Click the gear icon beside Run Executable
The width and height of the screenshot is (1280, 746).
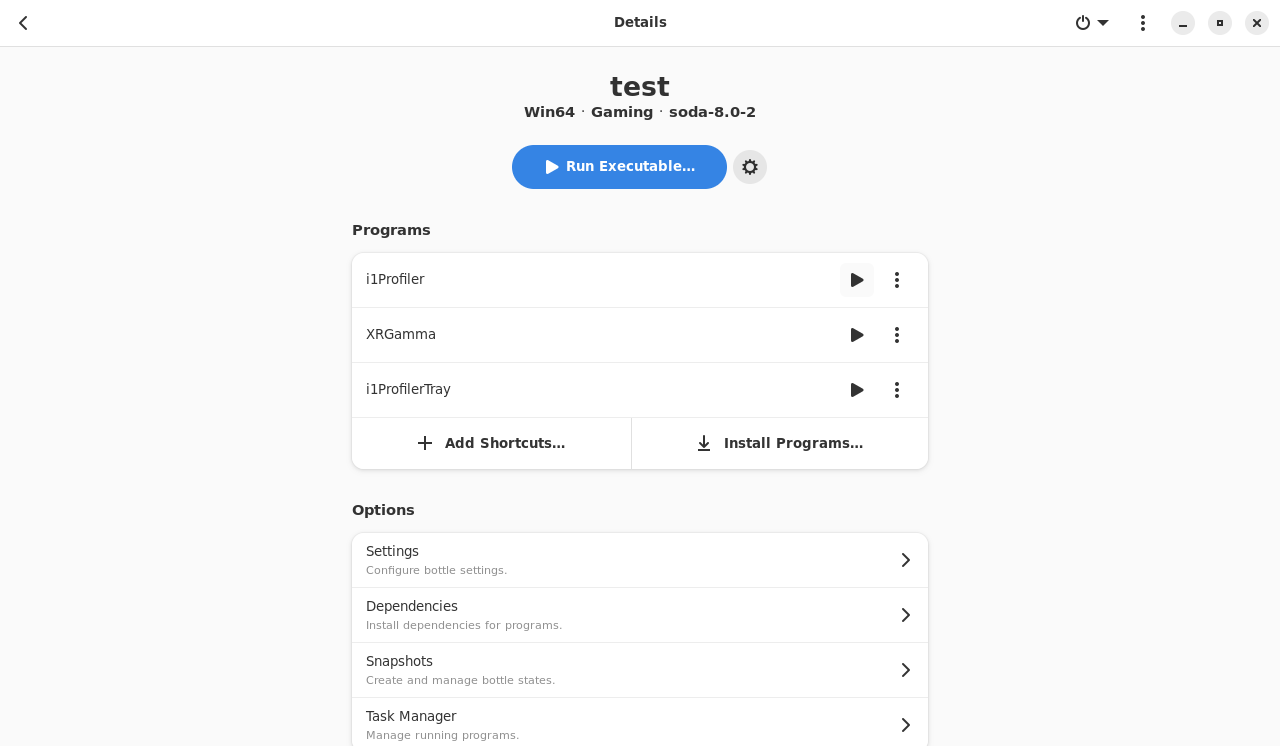tap(750, 167)
